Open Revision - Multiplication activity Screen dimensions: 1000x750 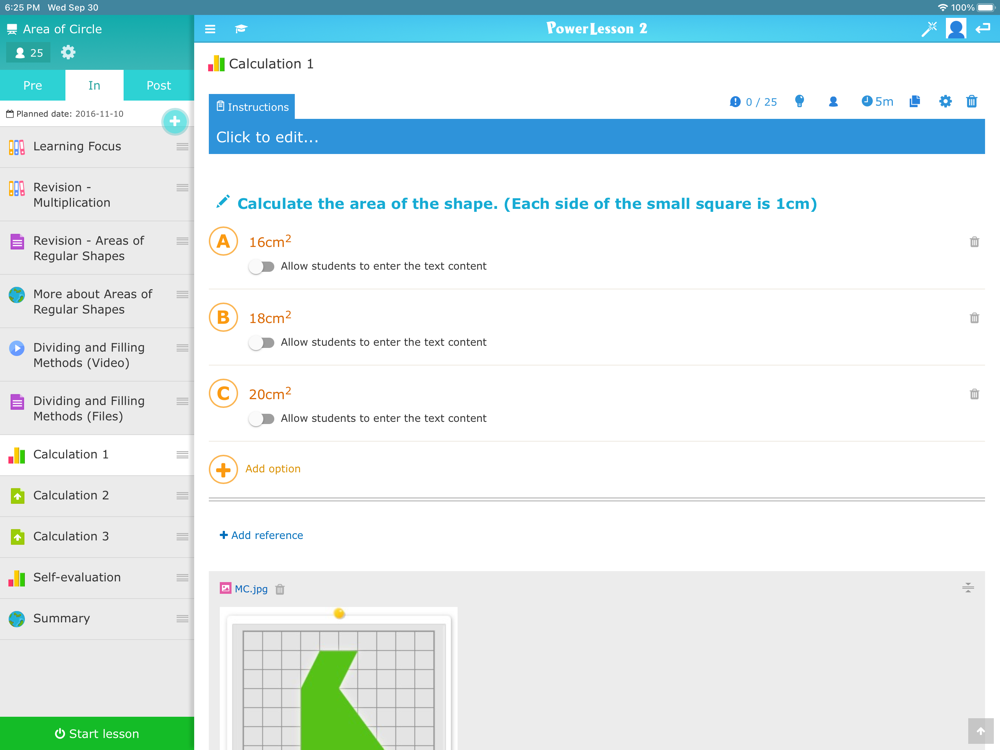[x=97, y=195]
